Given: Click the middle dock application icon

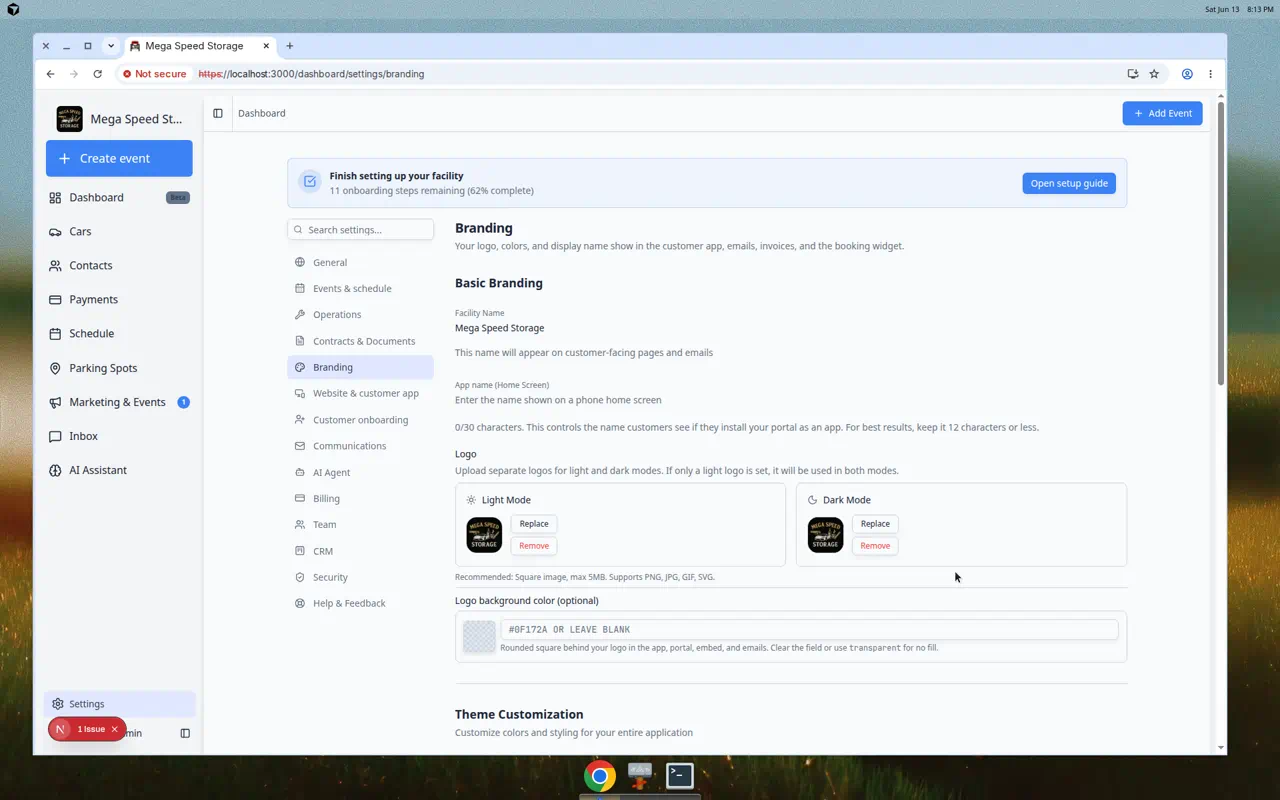Looking at the screenshot, I should (x=640, y=775).
